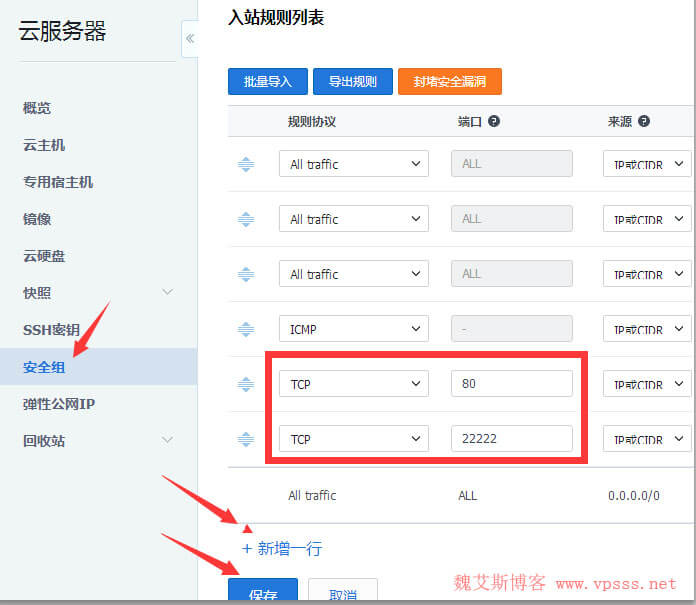Collapse the sidebar with double-chevron icon
This screenshot has height=605, width=696.
tap(190, 39)
